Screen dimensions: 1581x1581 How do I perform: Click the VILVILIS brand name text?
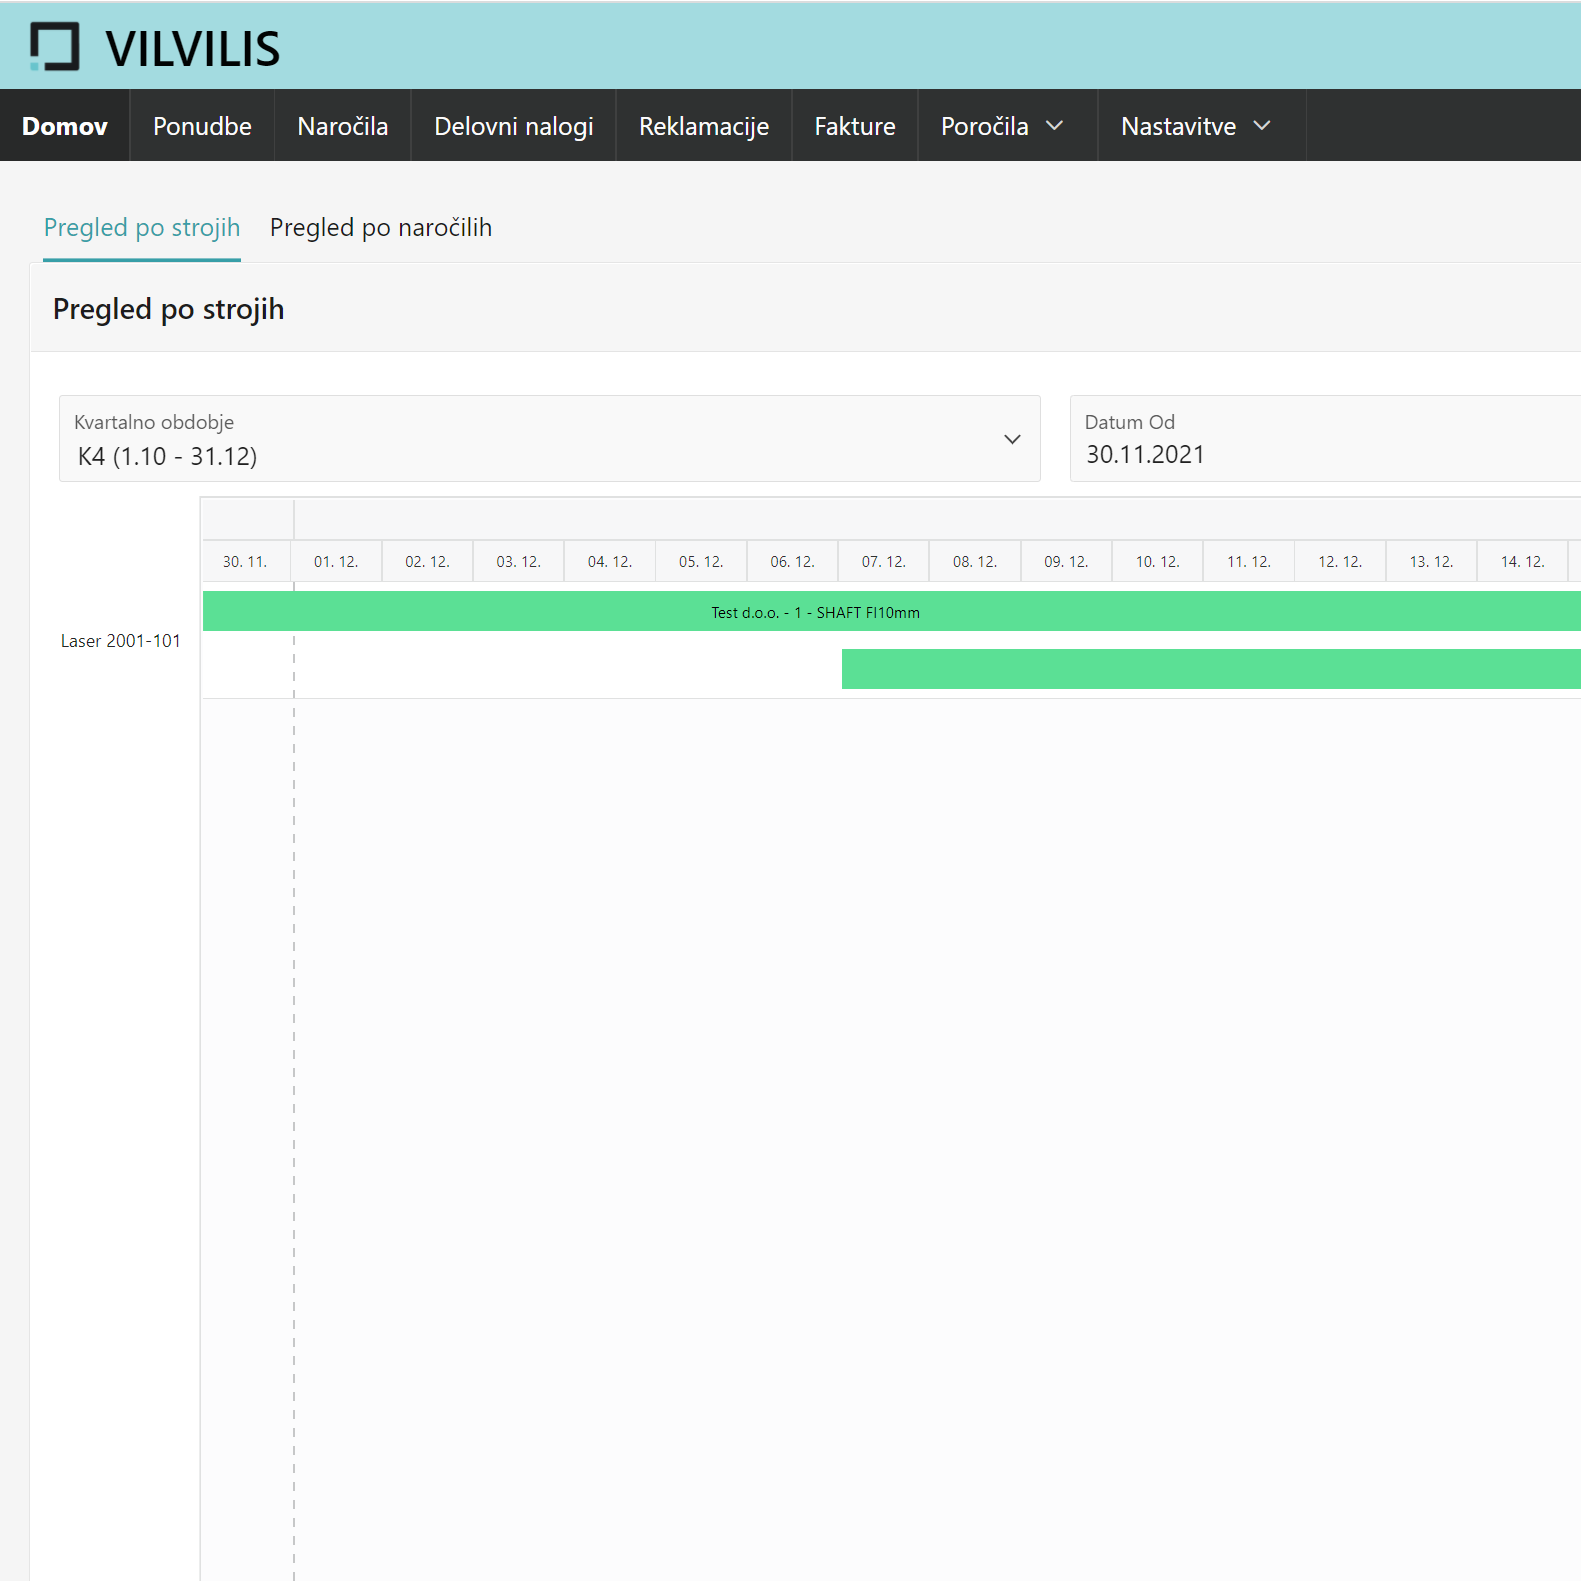tap(193, 49)
